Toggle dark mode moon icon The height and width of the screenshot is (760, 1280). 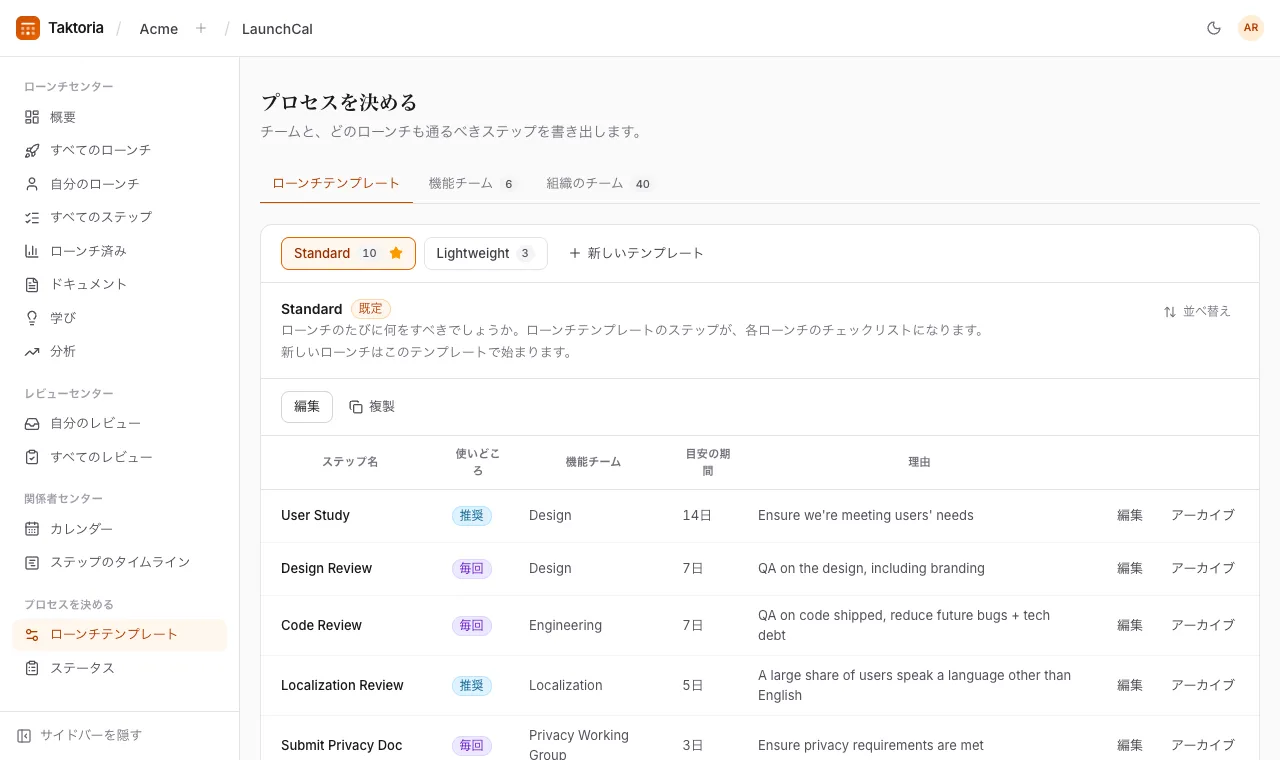pos(1214,28)
